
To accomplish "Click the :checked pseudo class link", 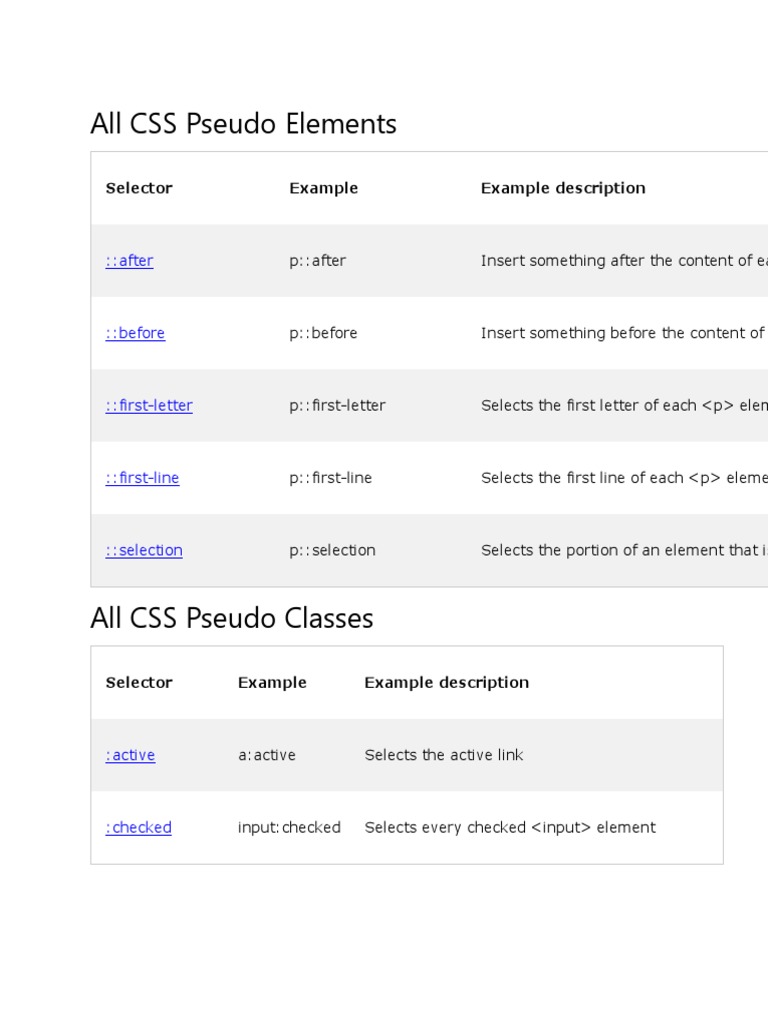I will tap(138, 827).
